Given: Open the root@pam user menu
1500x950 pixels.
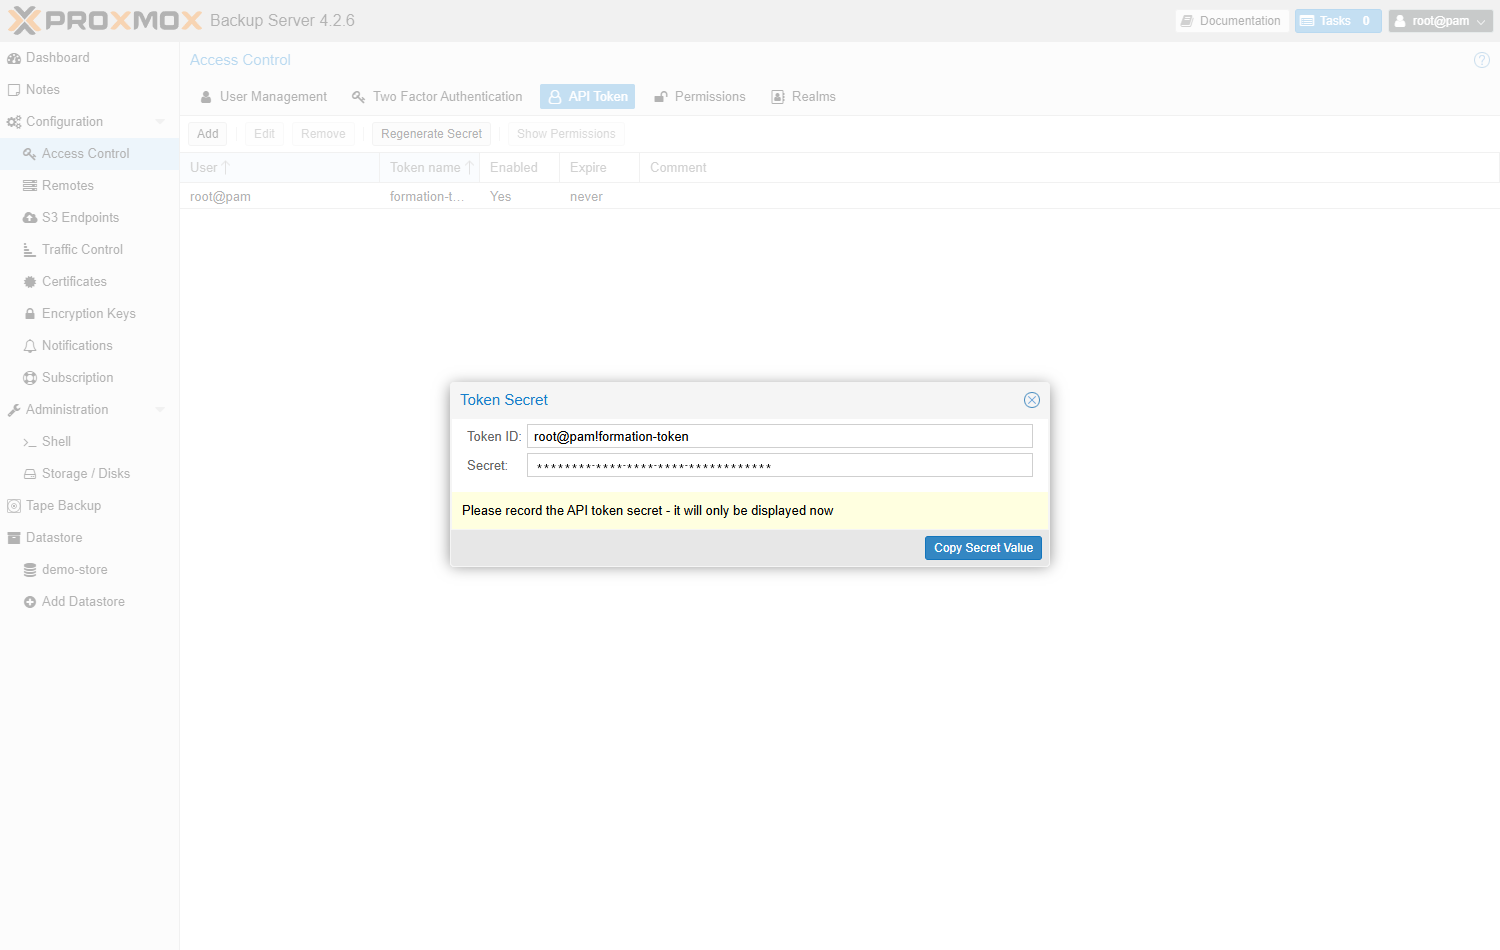Looking at the screenshot, I should (1440, 21).
